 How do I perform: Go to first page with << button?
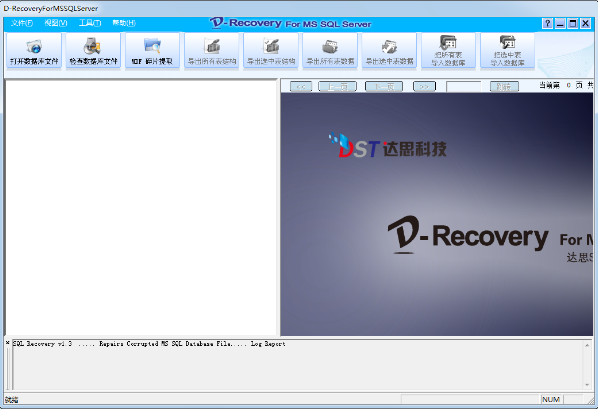pos(301,87)
